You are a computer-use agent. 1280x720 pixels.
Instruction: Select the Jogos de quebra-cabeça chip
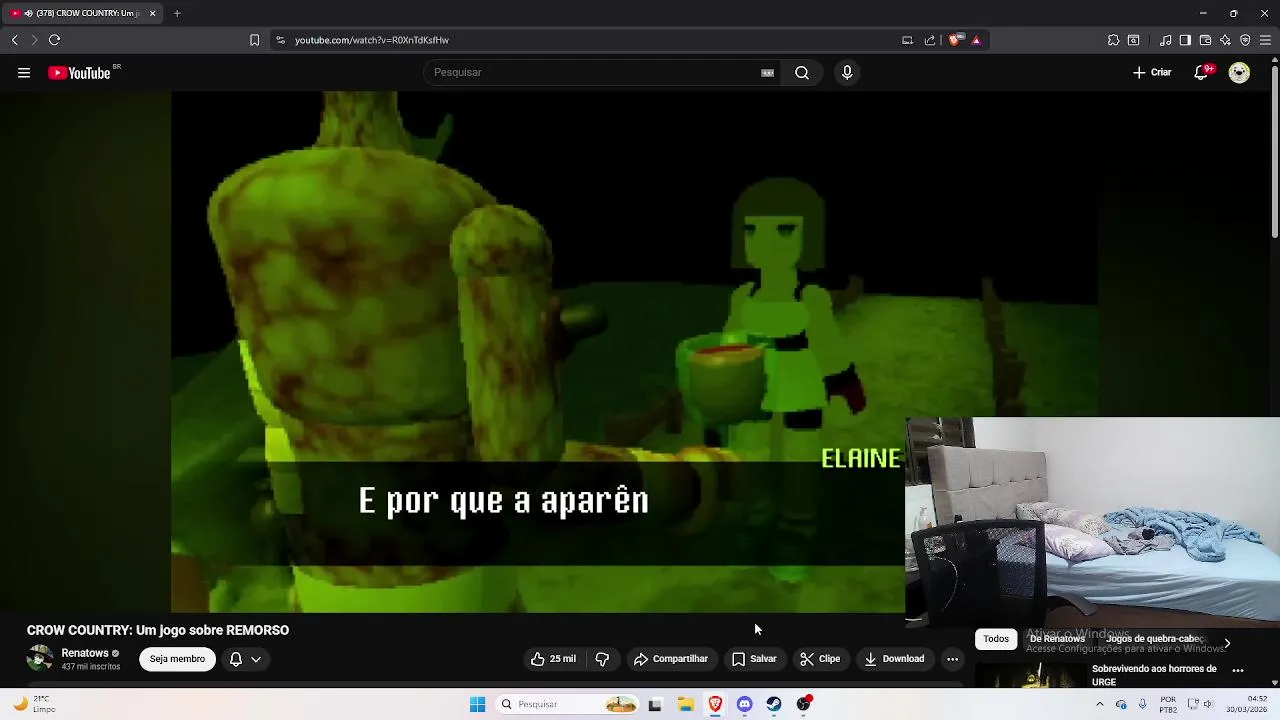coord(1155,639)
